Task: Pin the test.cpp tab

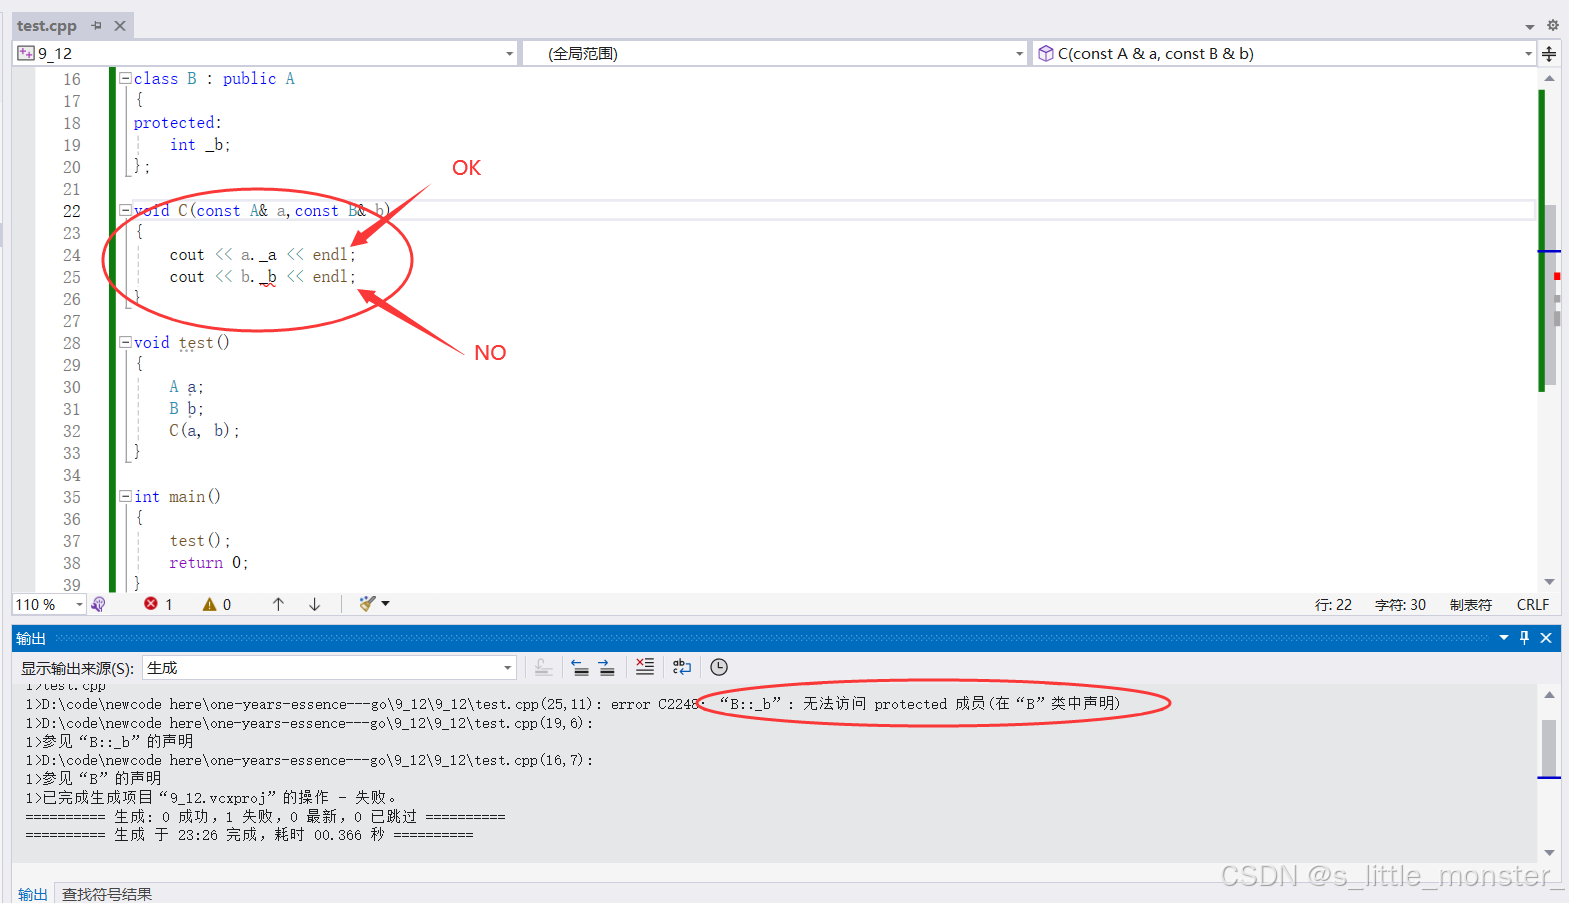Action: 97,26
